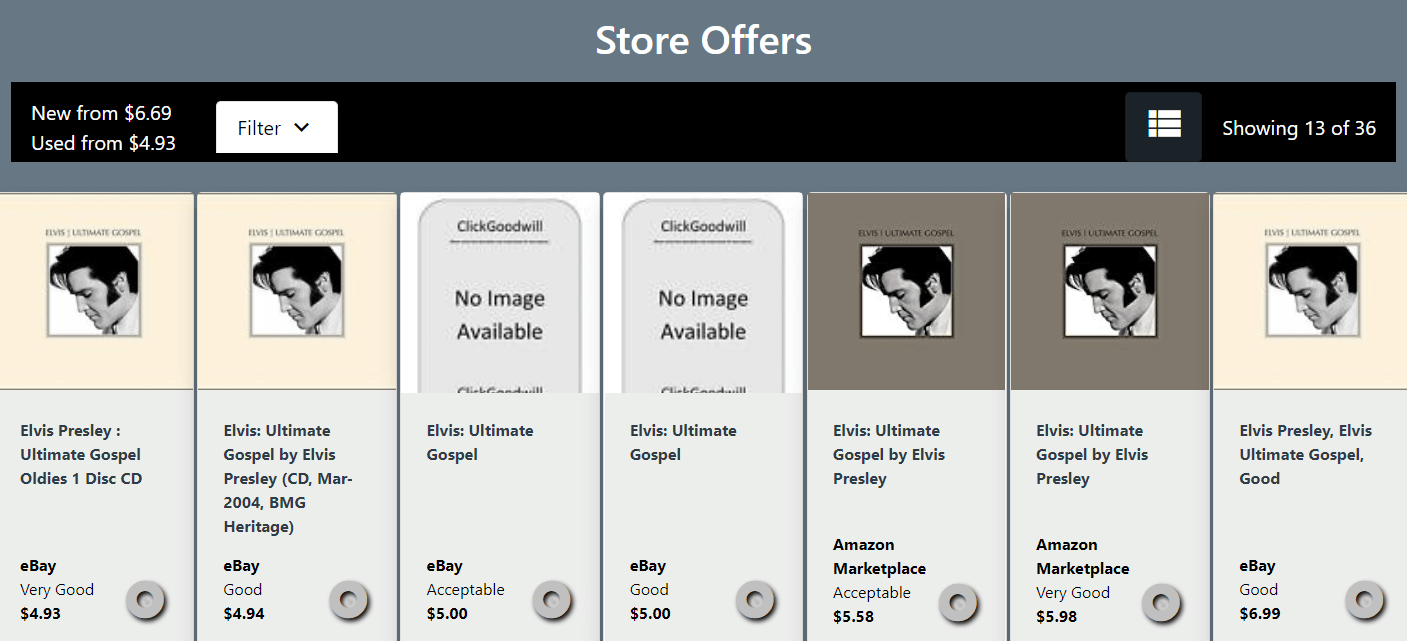Click disc icon on $6.99 eBay offer
This screenshot has width=1407, height=641.
coord(1364,600)
